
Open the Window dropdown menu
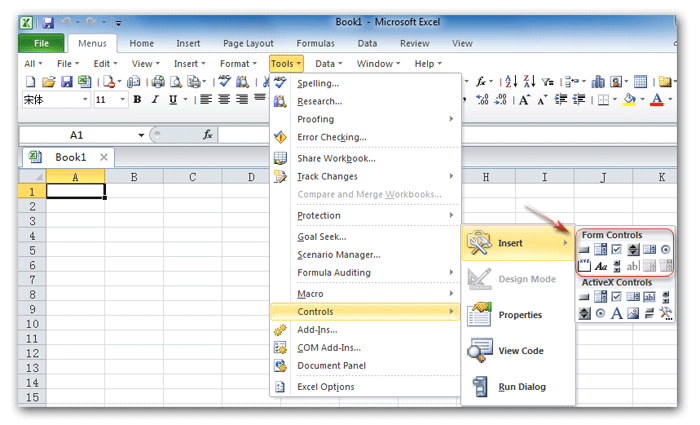pyautogui.click(x=378, y=64)
